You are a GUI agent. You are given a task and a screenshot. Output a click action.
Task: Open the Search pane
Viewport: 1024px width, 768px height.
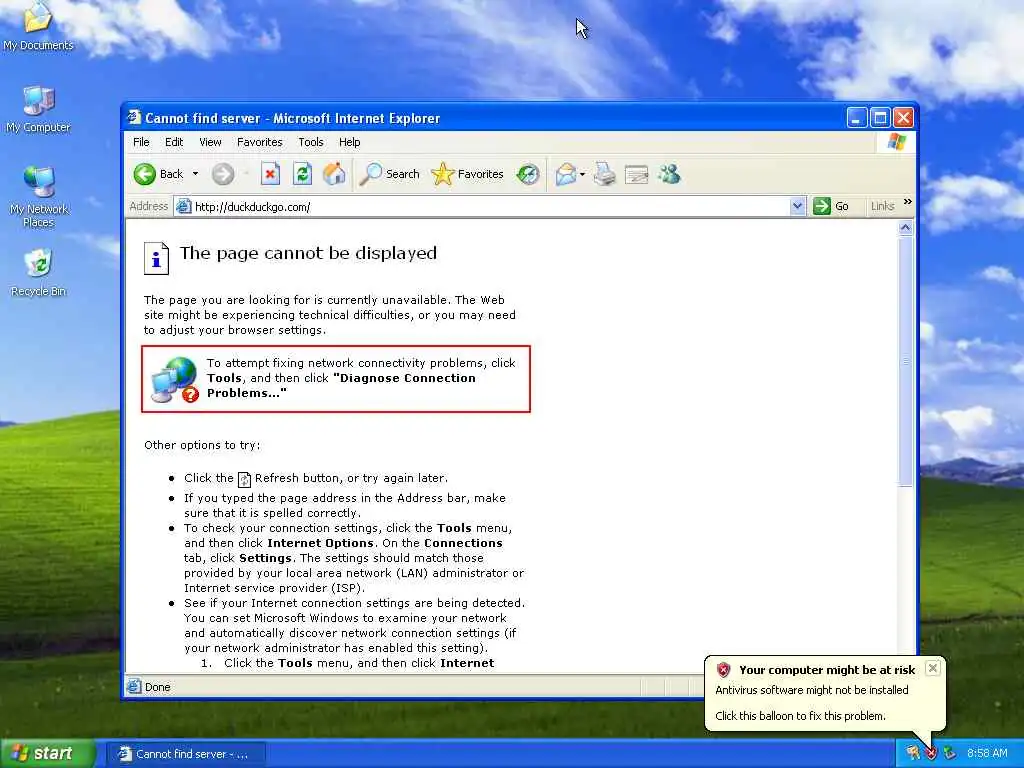[389, 174]
